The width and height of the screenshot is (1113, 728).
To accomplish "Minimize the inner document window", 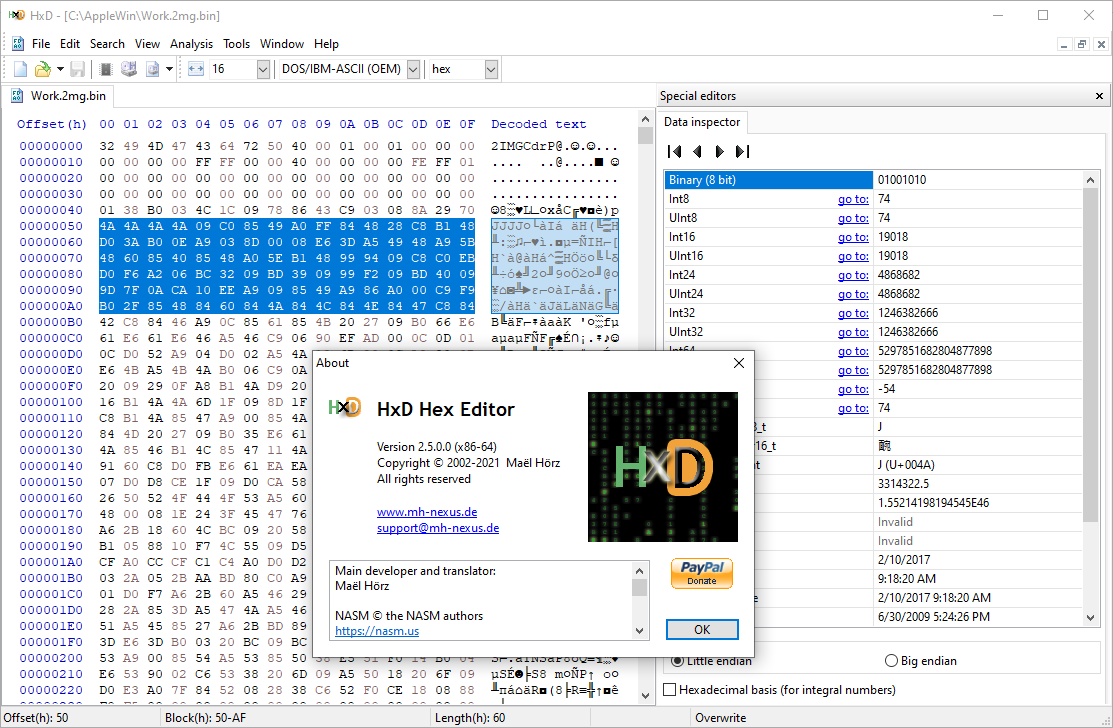I will 1063,44.
